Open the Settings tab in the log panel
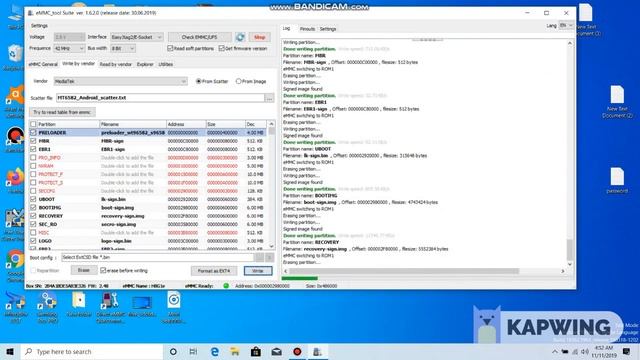The width and height of the screenshot is (640, 360). click(x=328, y=29)
